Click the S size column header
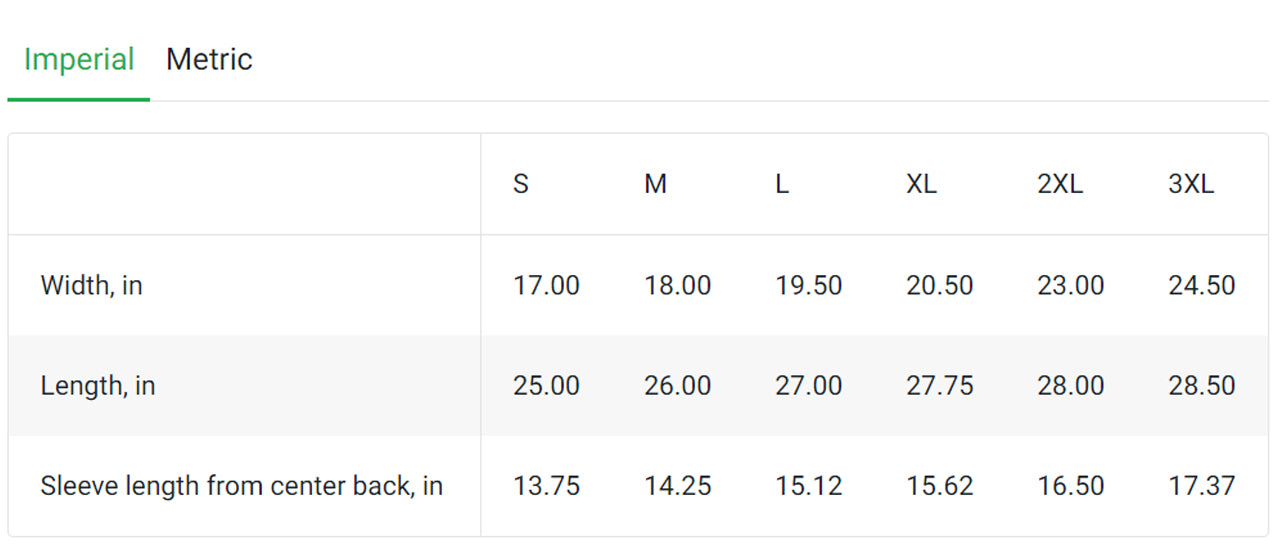The width and height of the screenshot is (1280, 547). [x=521, y=185]
